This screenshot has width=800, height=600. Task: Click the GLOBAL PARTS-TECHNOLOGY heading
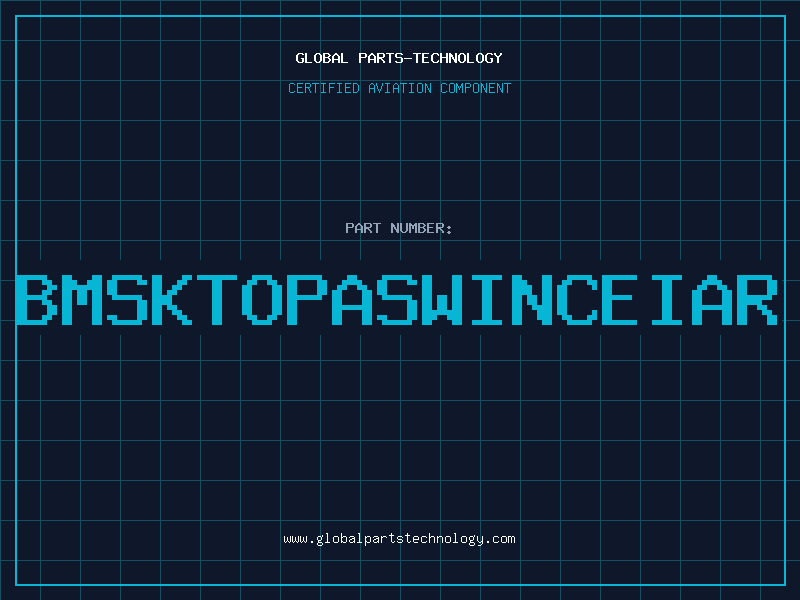(x=399, y=58)
